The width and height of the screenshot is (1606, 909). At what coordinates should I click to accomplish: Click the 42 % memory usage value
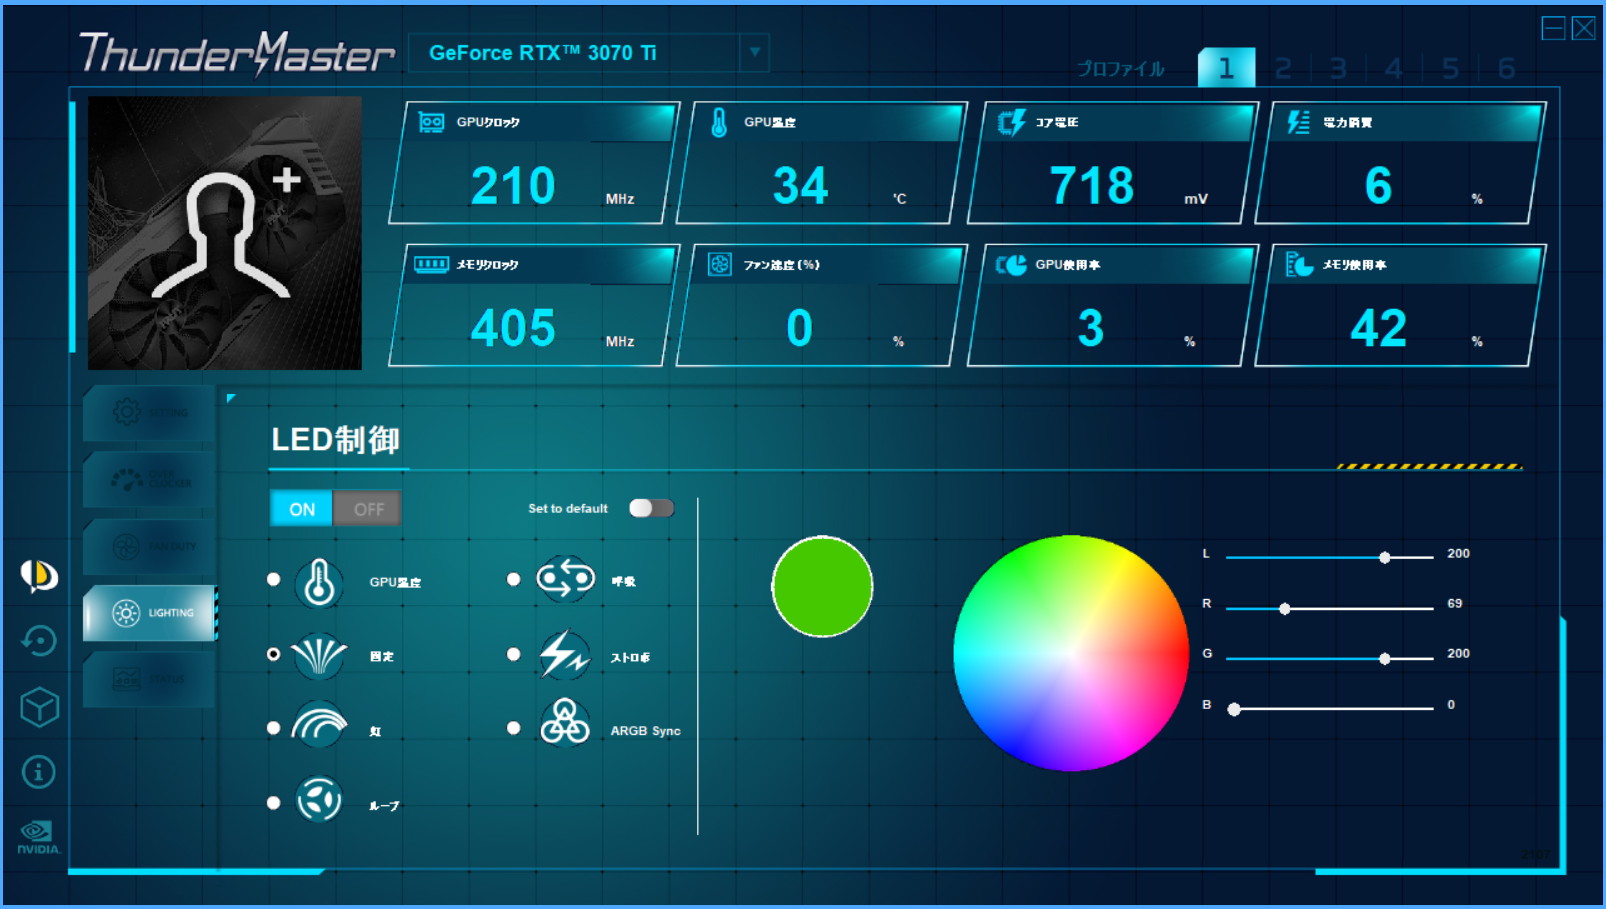[1378, 328]
